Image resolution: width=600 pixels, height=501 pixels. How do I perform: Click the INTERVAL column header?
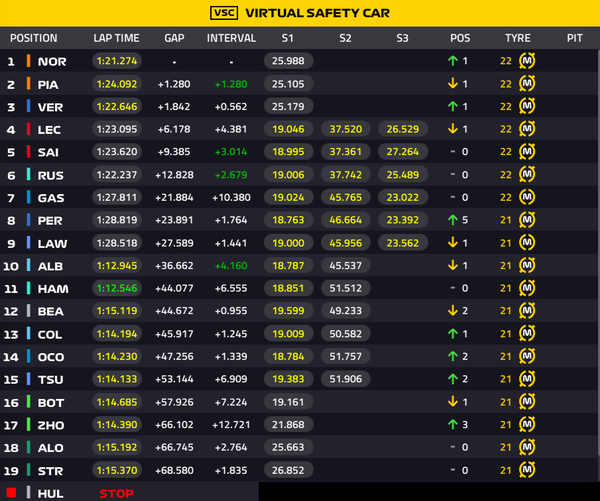tap(231, 38)
